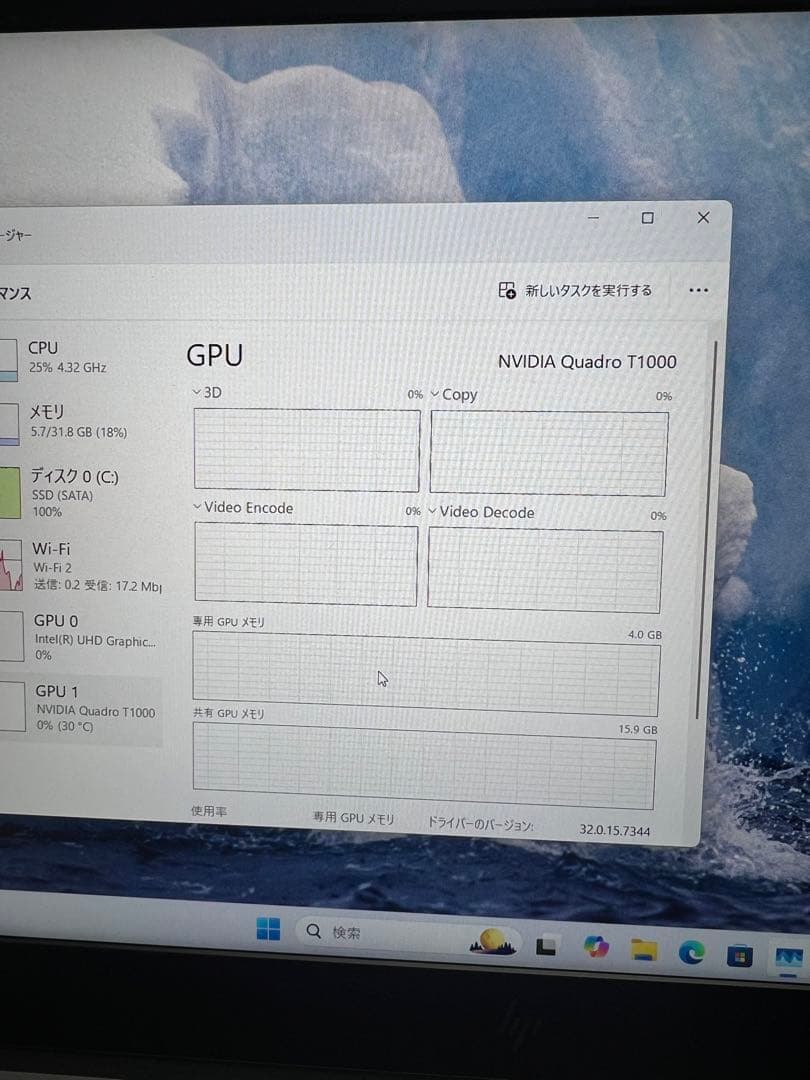Select ディスク 0 (C:) entry

click(81, 493)
